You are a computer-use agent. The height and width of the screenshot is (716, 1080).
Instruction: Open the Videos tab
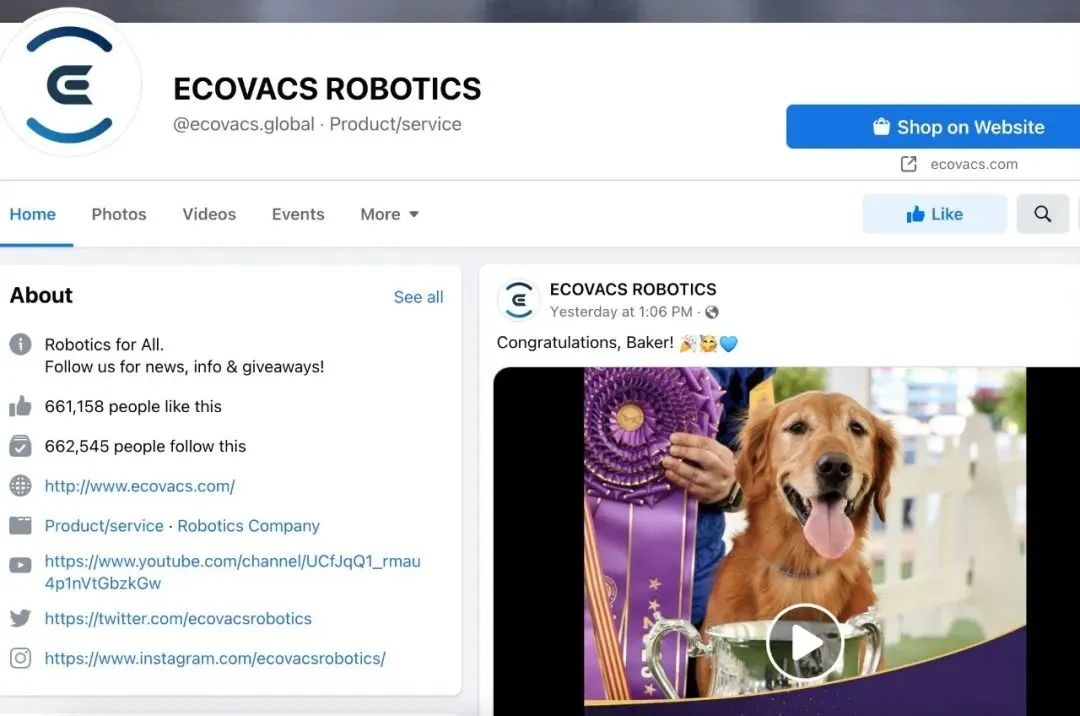(x=209, y=214)
